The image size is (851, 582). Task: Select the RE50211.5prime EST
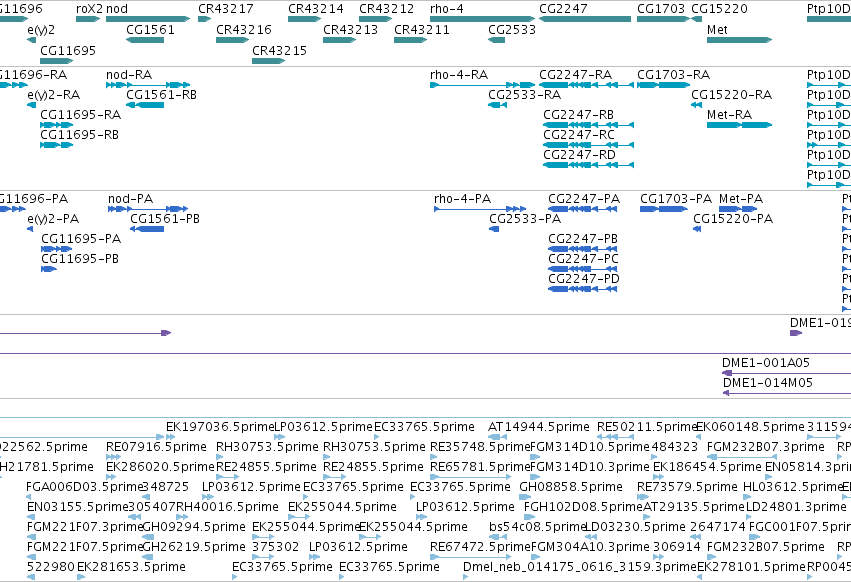pos(615,437)
